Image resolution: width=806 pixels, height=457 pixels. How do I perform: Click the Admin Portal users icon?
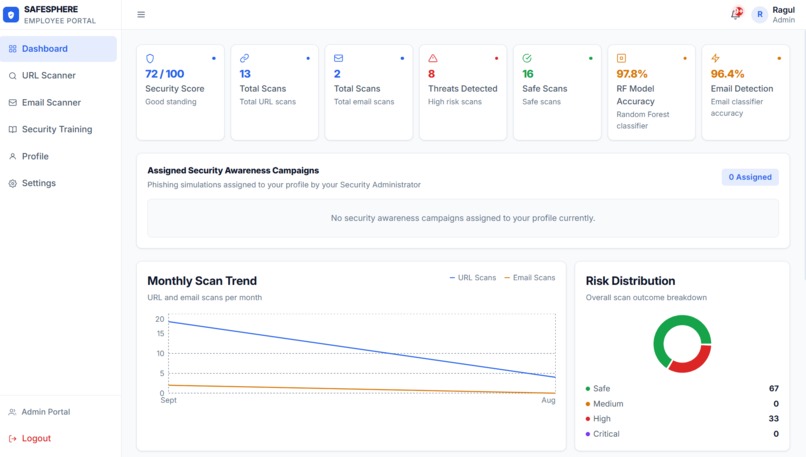click(x=12, y=412)
